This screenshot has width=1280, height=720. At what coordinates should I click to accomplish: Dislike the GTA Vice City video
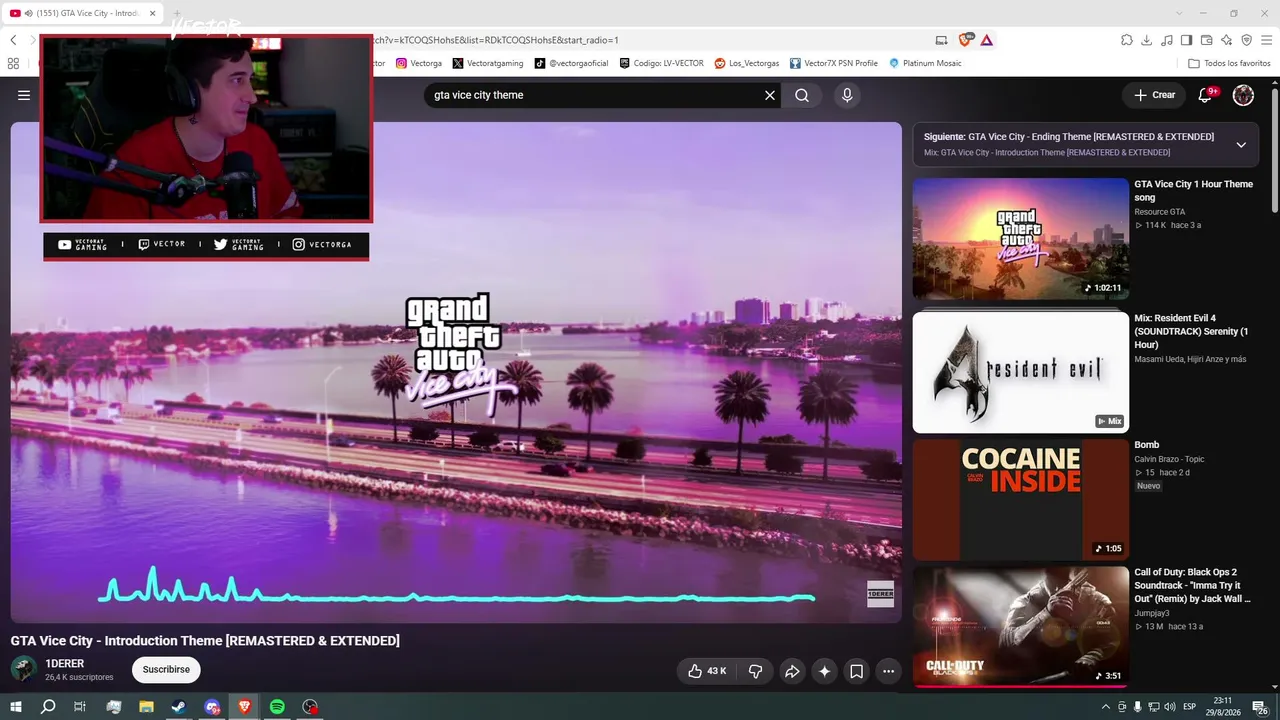point(756,671)
